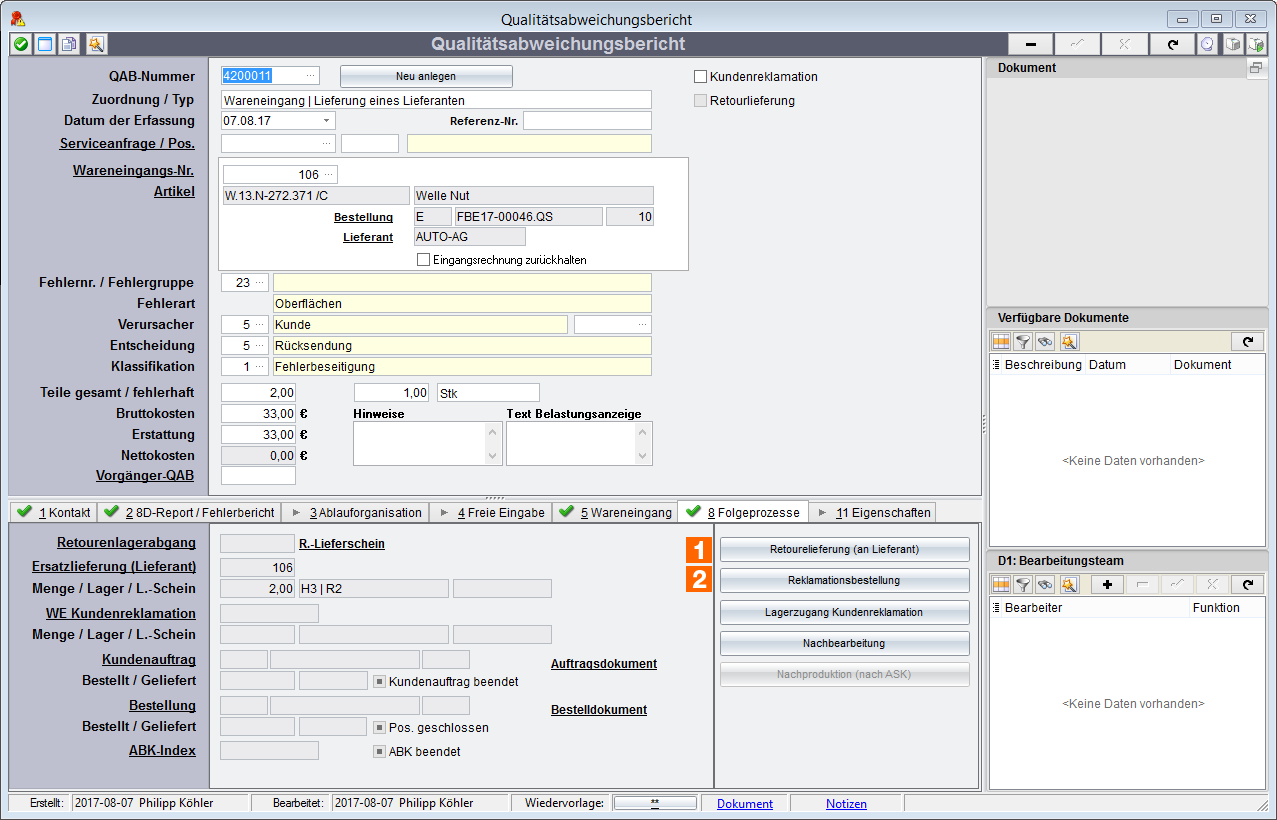The width and height of the screenshot is (1277, 820).
Task: Open Serviceanfrage lookup ellipsis button
Action: pos(326,143)
